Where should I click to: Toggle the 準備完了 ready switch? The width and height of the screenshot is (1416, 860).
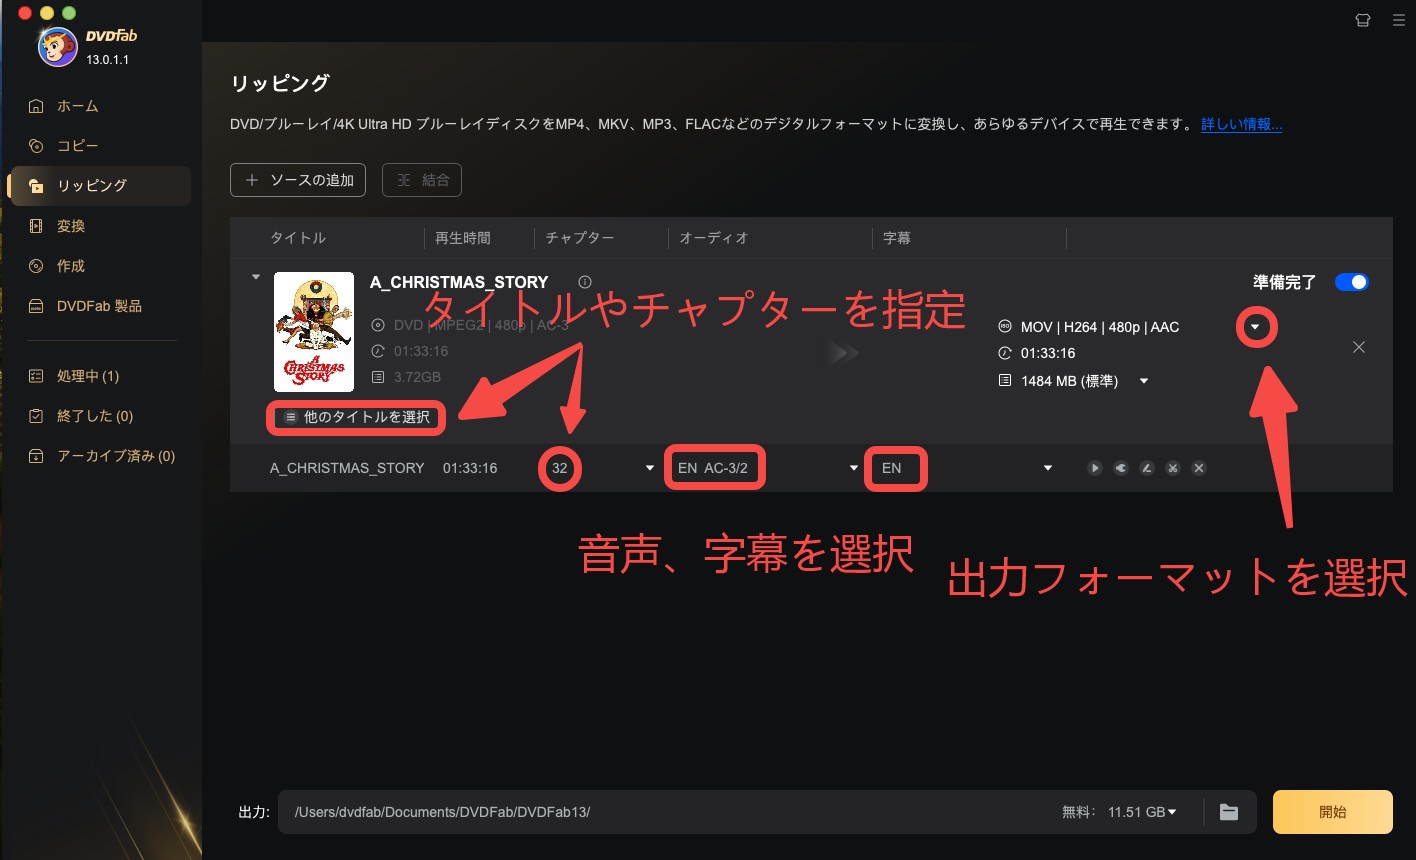tap(1351, 282)
